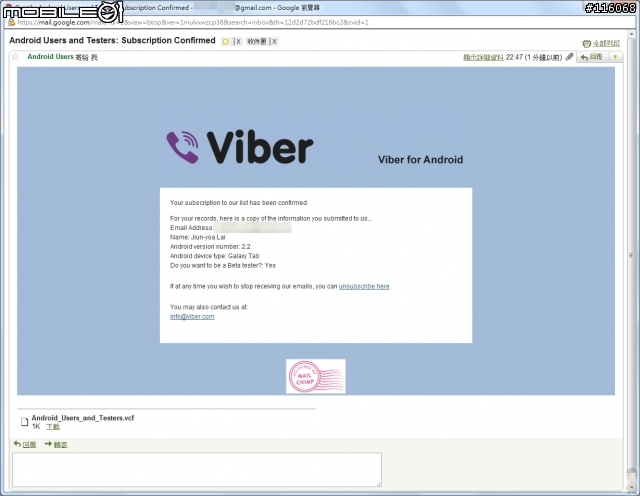The width and height of the screenshot is (640, 496).
Task: Click the paperclip attachment icon in header
Action: click(x=569, y=57)
